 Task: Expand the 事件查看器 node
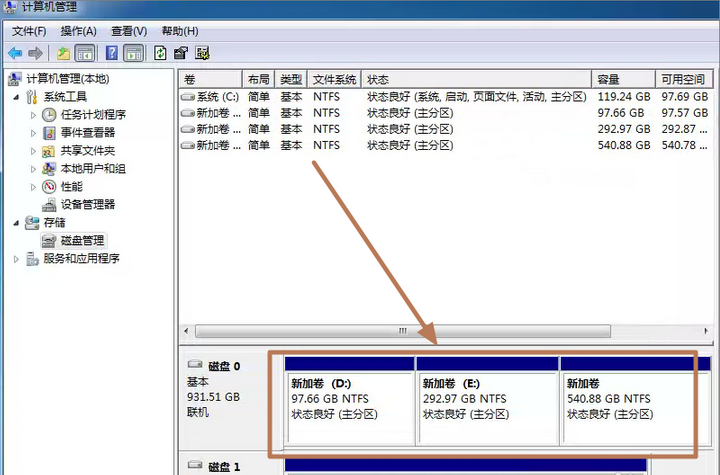[x=33, y=133]
